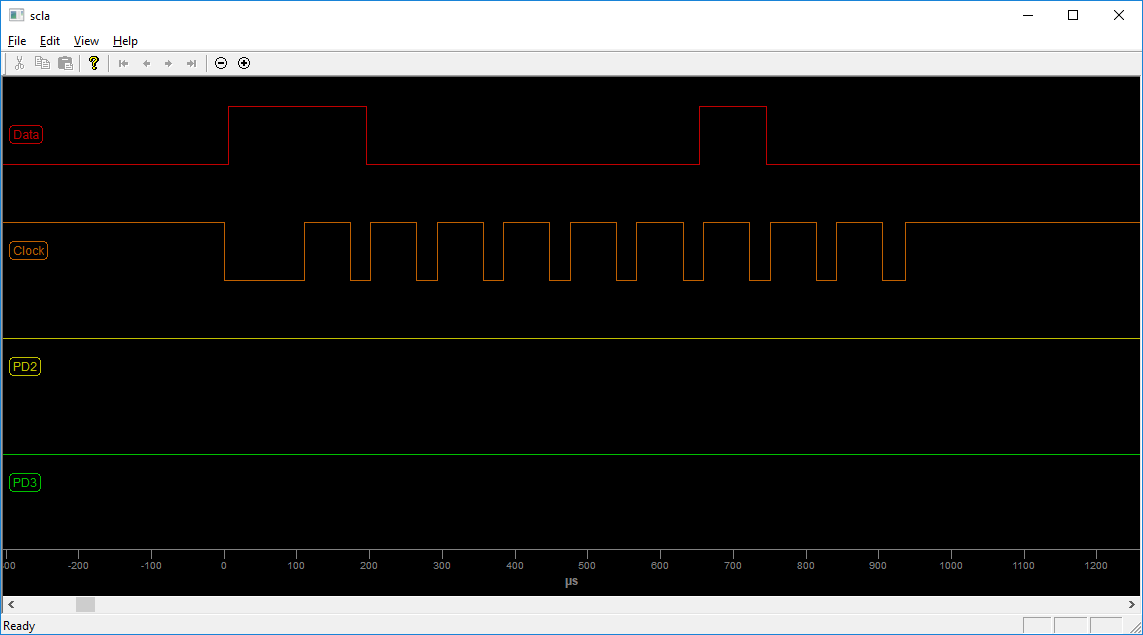Open the Edit menu
The height and width of the screenshot is (635, 1143).
pyautogui.click(x=50, y=41)
